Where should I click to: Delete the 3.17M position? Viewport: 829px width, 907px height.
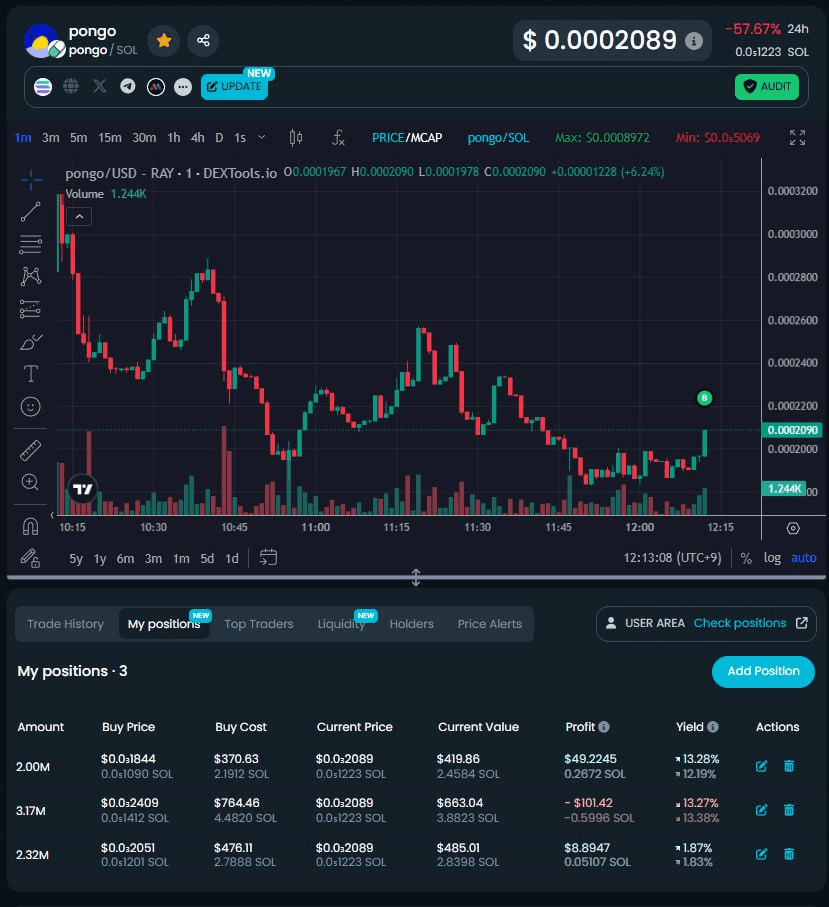click(789, 810)
